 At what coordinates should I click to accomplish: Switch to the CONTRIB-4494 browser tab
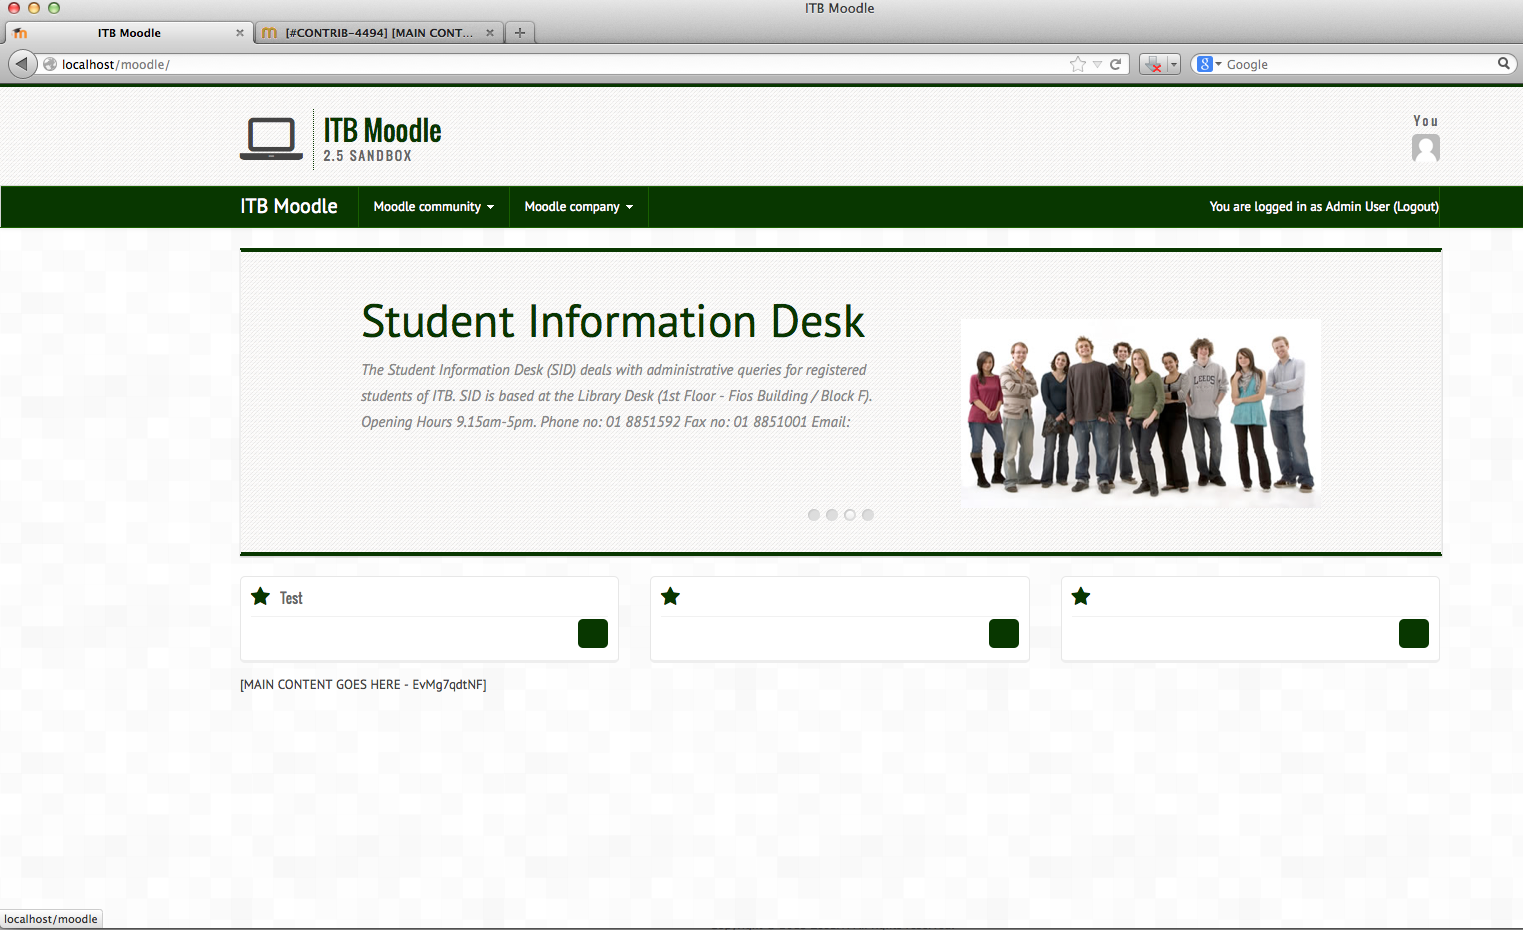379,33
